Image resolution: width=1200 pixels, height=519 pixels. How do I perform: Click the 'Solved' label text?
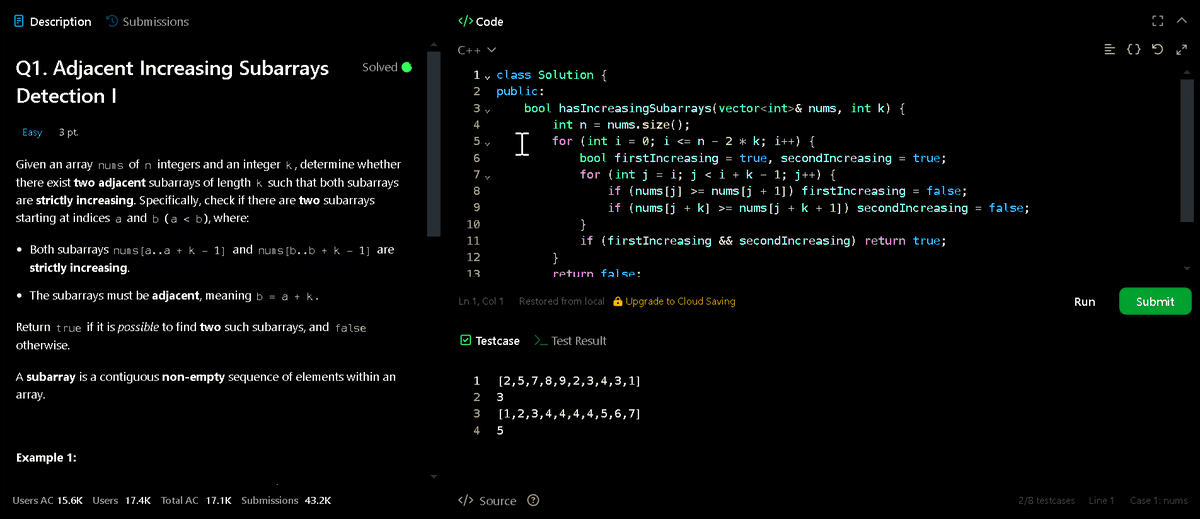(x=380, y=68)
